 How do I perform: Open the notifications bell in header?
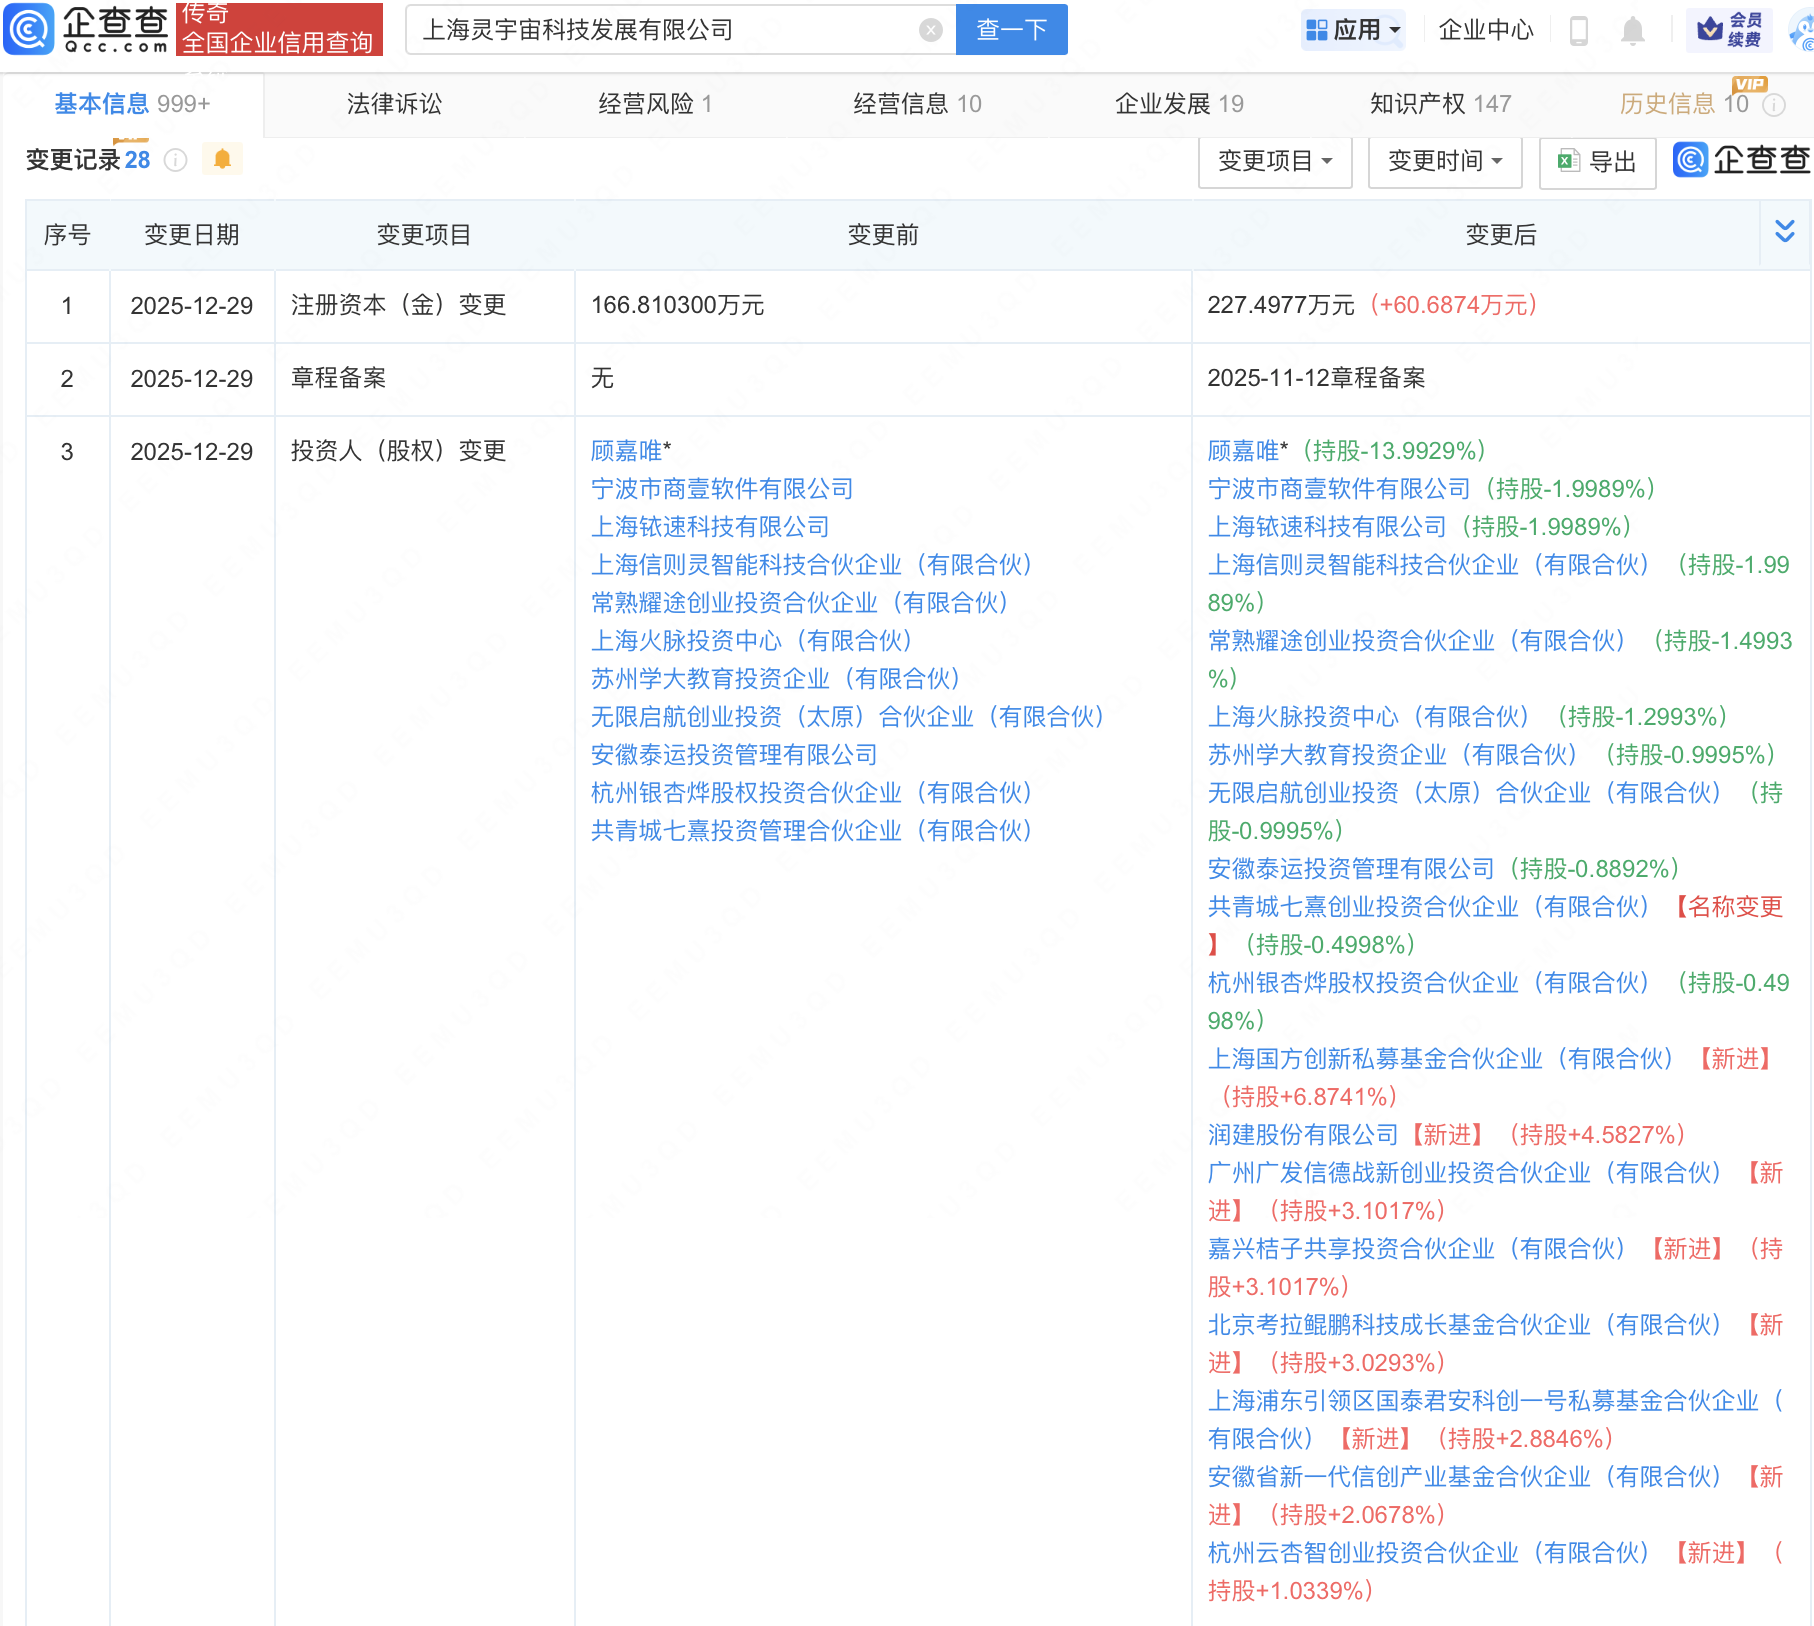tap(1632, 31)
